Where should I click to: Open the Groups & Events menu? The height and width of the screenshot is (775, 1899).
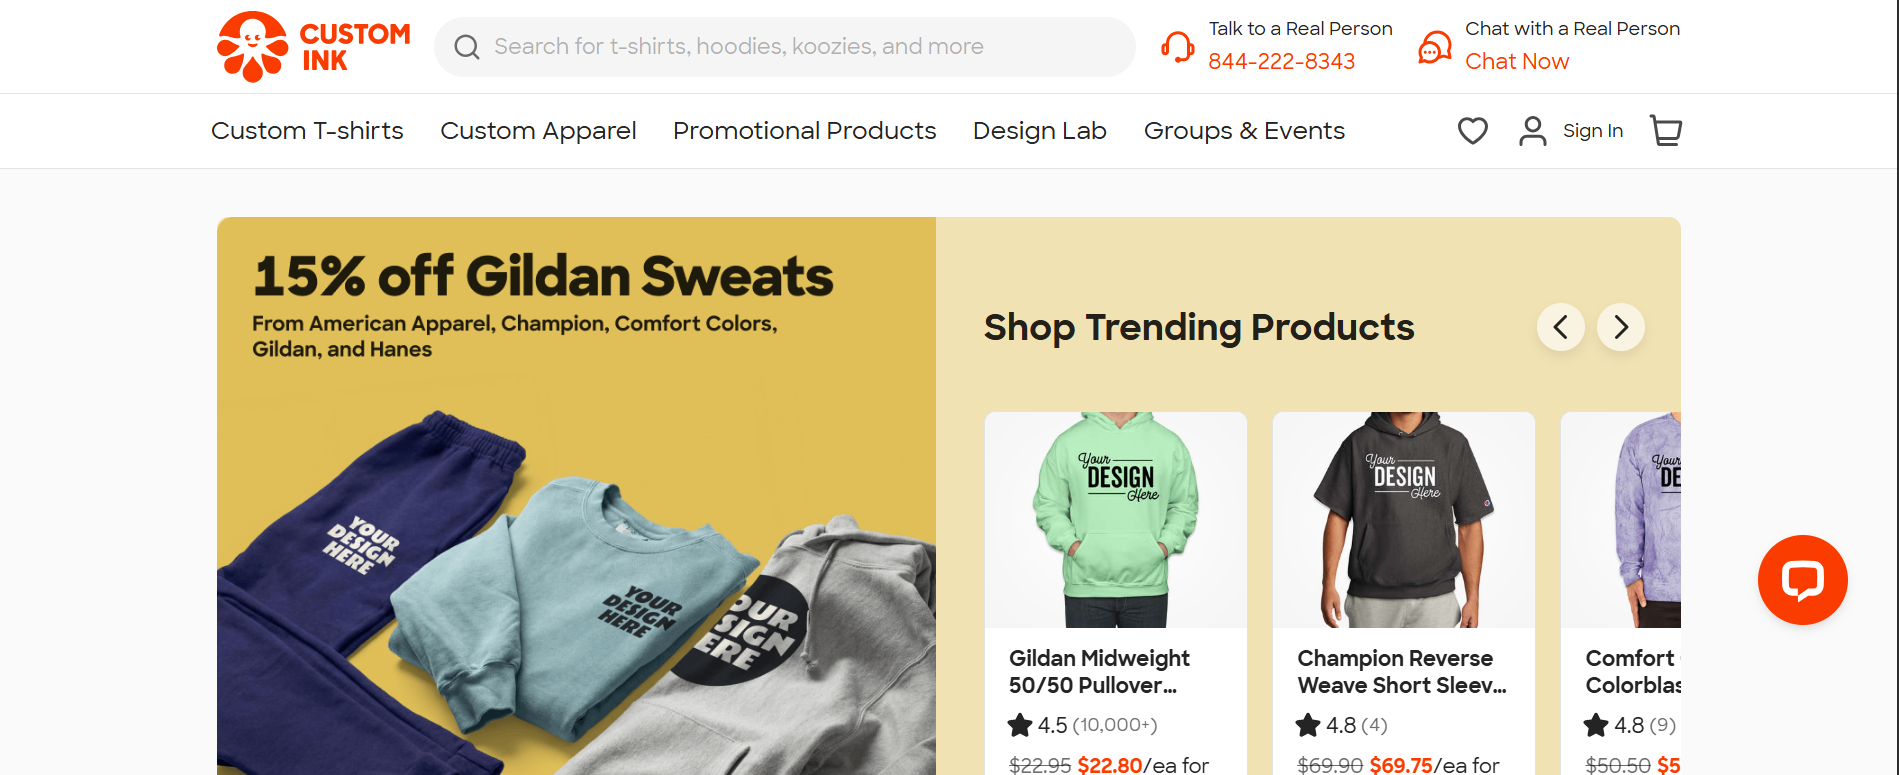1244,130
